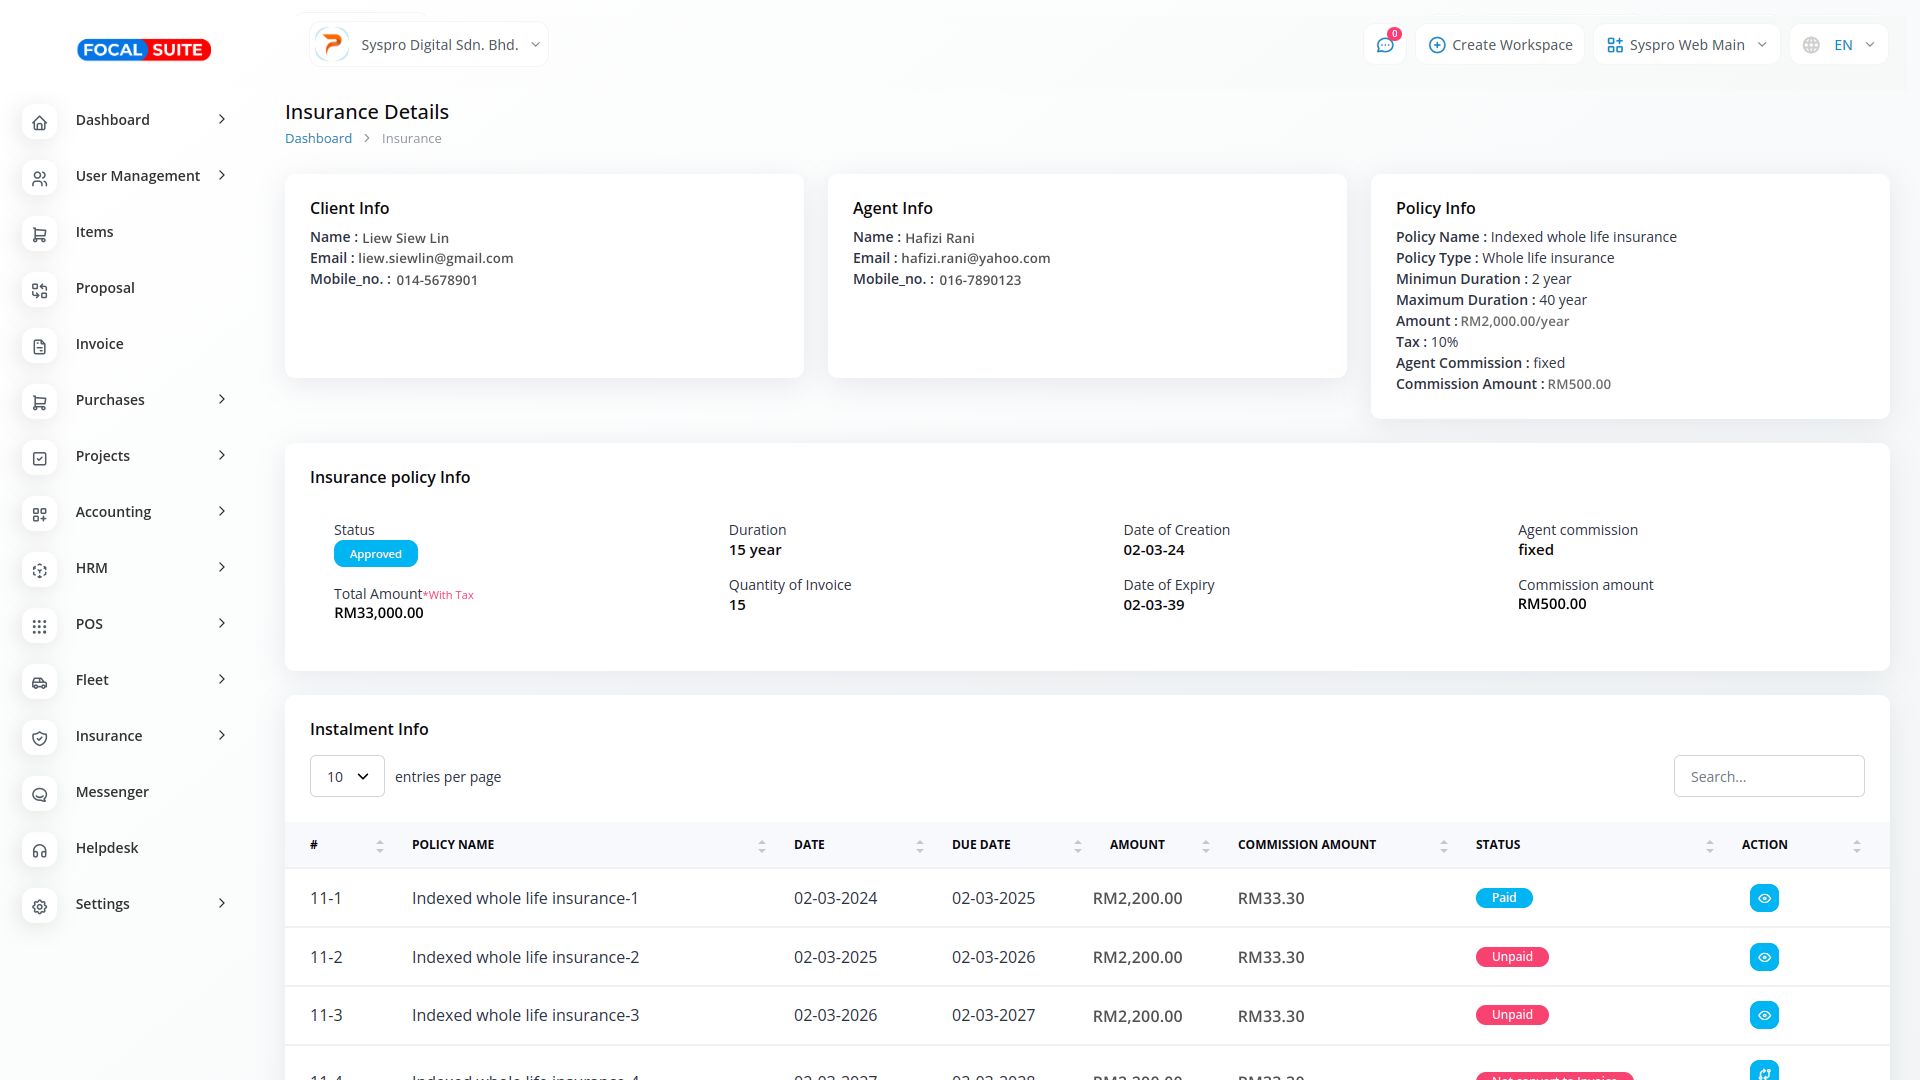The width and height of the screenshot is (1920, 1080).
Task: Click the POS grid icon in sidebar
Action: [x=39, y=626]
